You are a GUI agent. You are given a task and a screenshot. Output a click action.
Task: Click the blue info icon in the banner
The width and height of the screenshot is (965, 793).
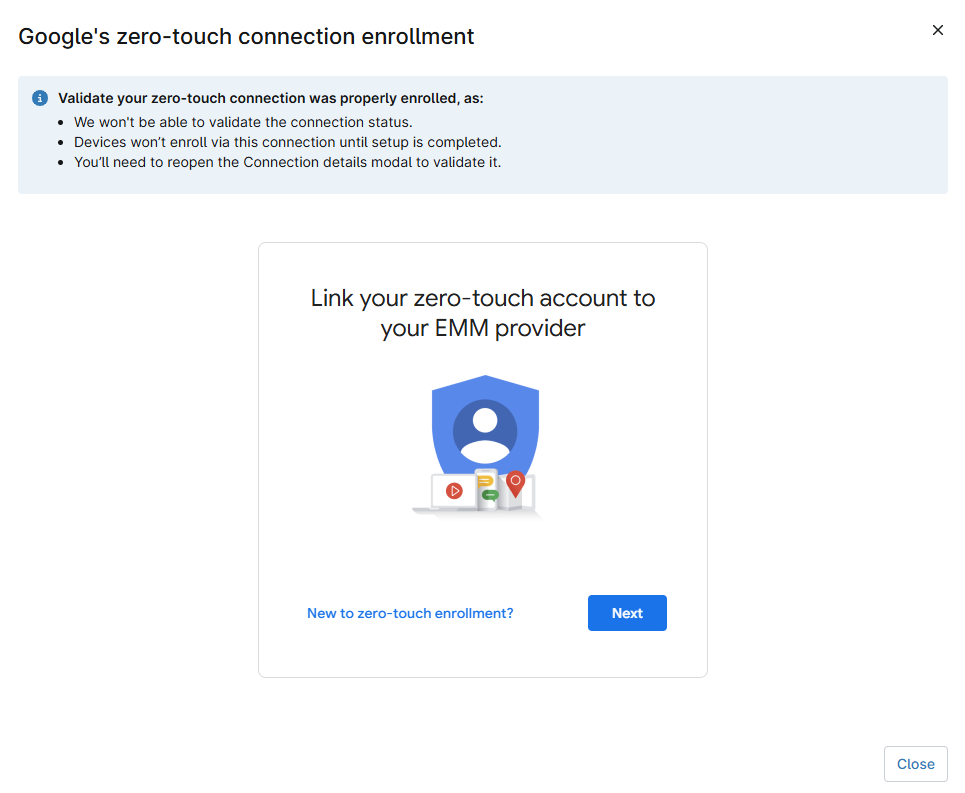click(39, 98)
